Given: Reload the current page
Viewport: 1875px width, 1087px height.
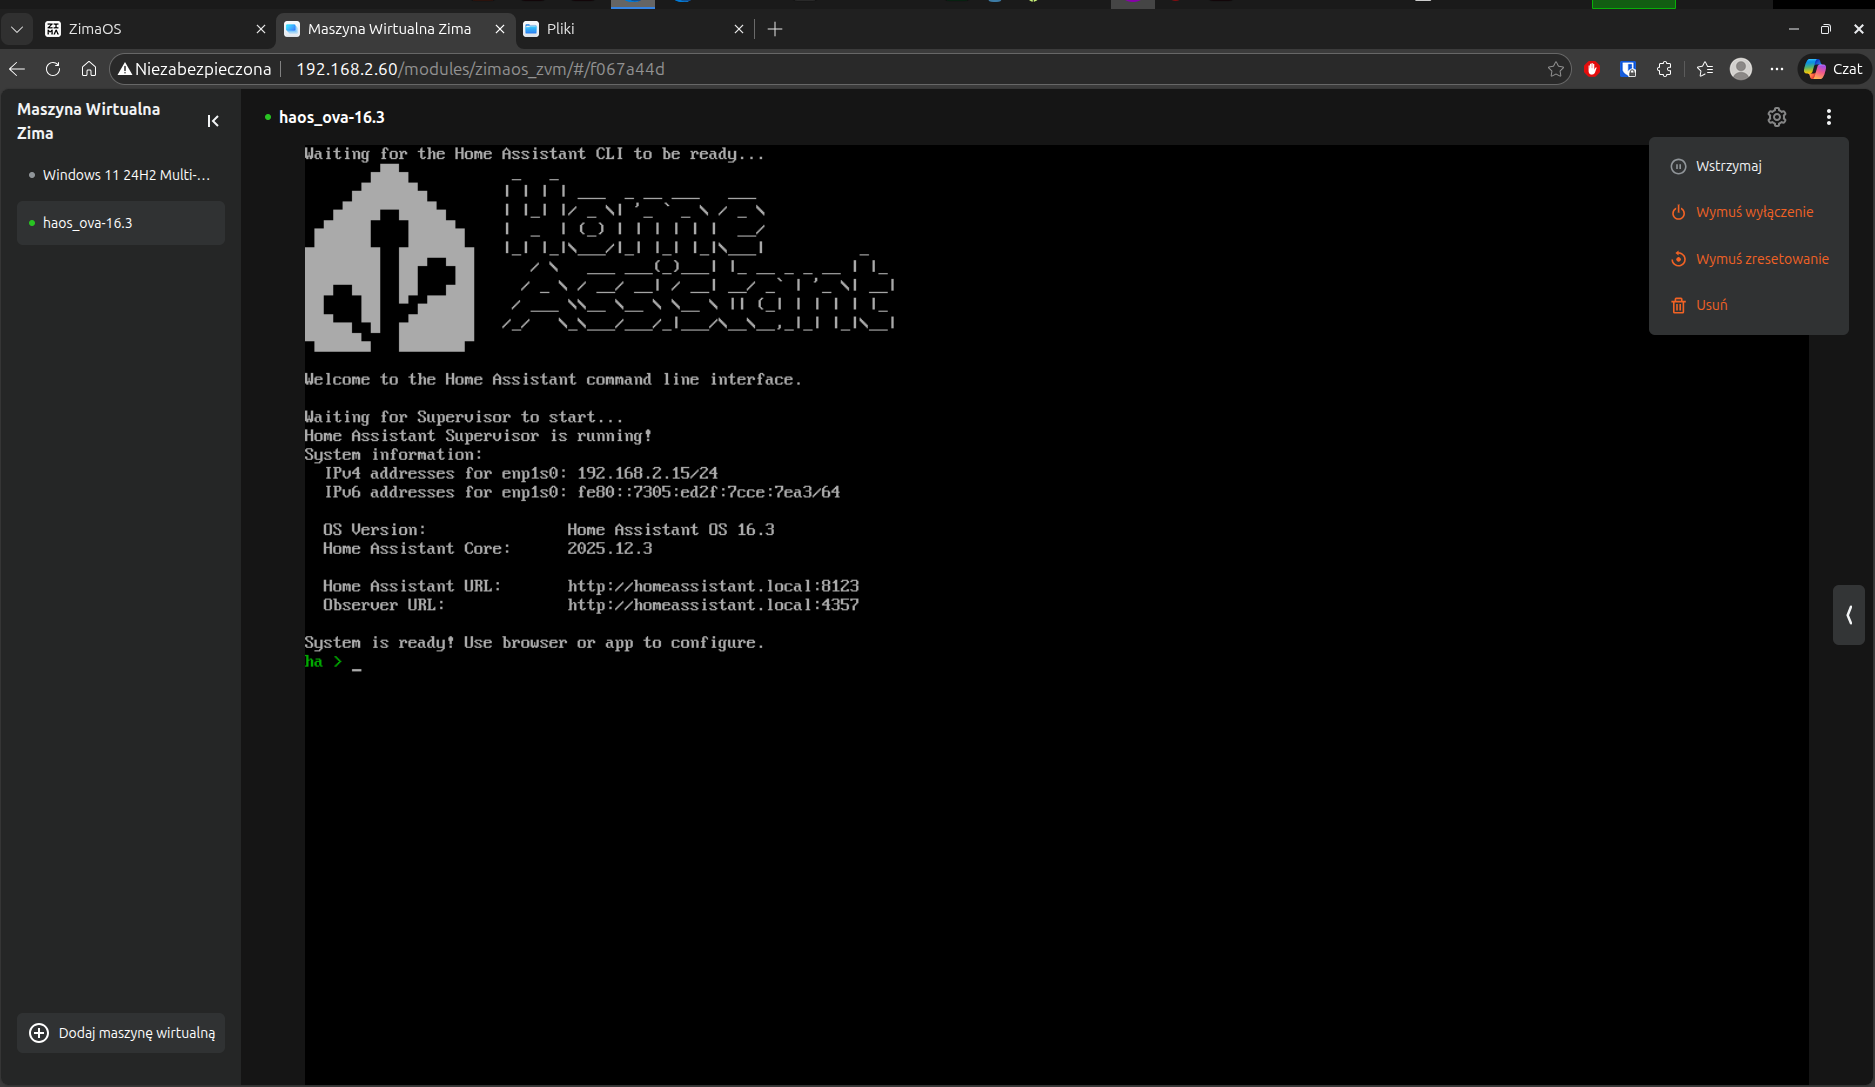Looking at the screenshot, I should pos(53,69).
